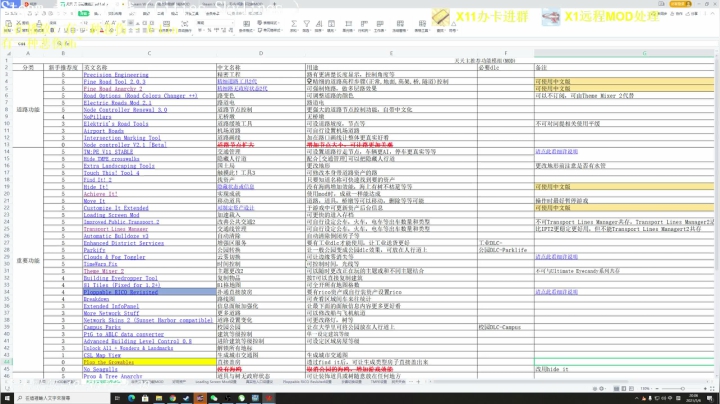
Task: Open WeChat from the taskbar
Action: coord(214,398)
